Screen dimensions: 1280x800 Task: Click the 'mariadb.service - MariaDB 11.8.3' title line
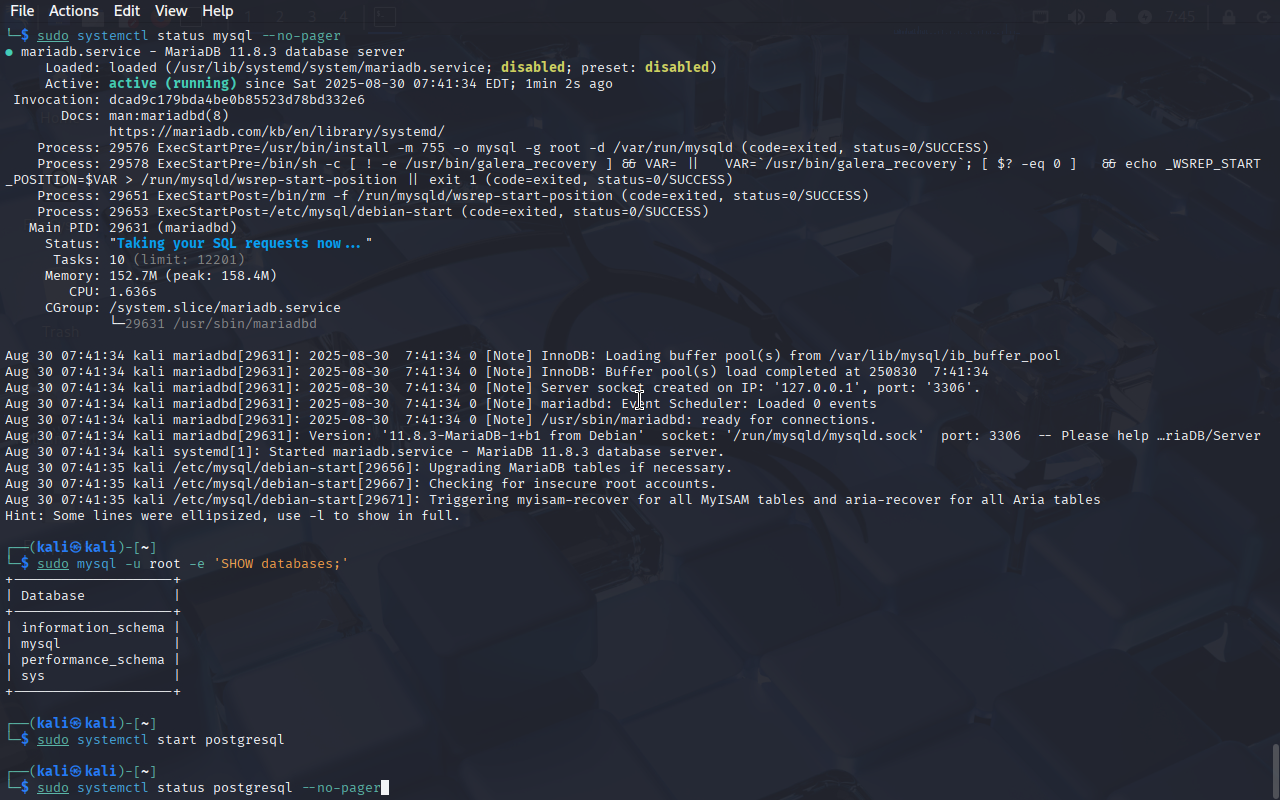[205, 52]
